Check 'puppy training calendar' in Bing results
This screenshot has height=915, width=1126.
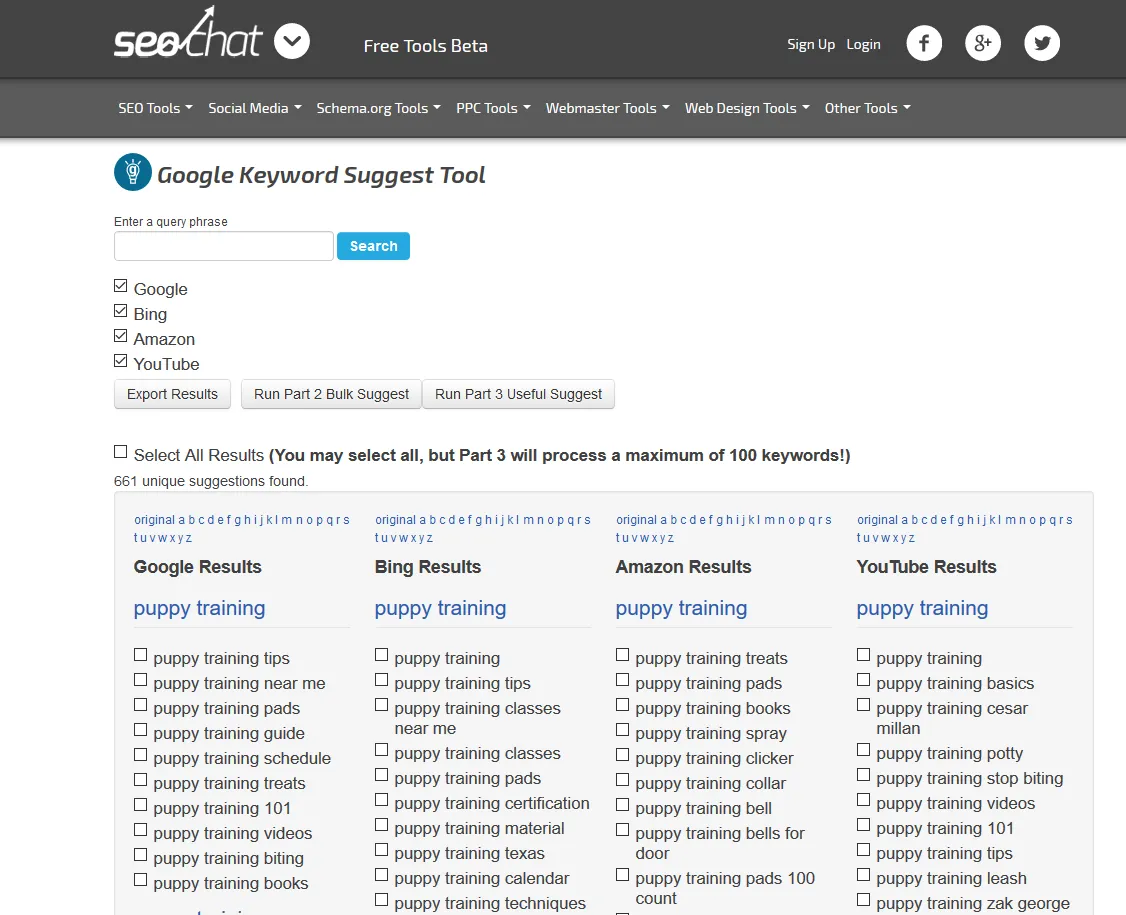381,875
